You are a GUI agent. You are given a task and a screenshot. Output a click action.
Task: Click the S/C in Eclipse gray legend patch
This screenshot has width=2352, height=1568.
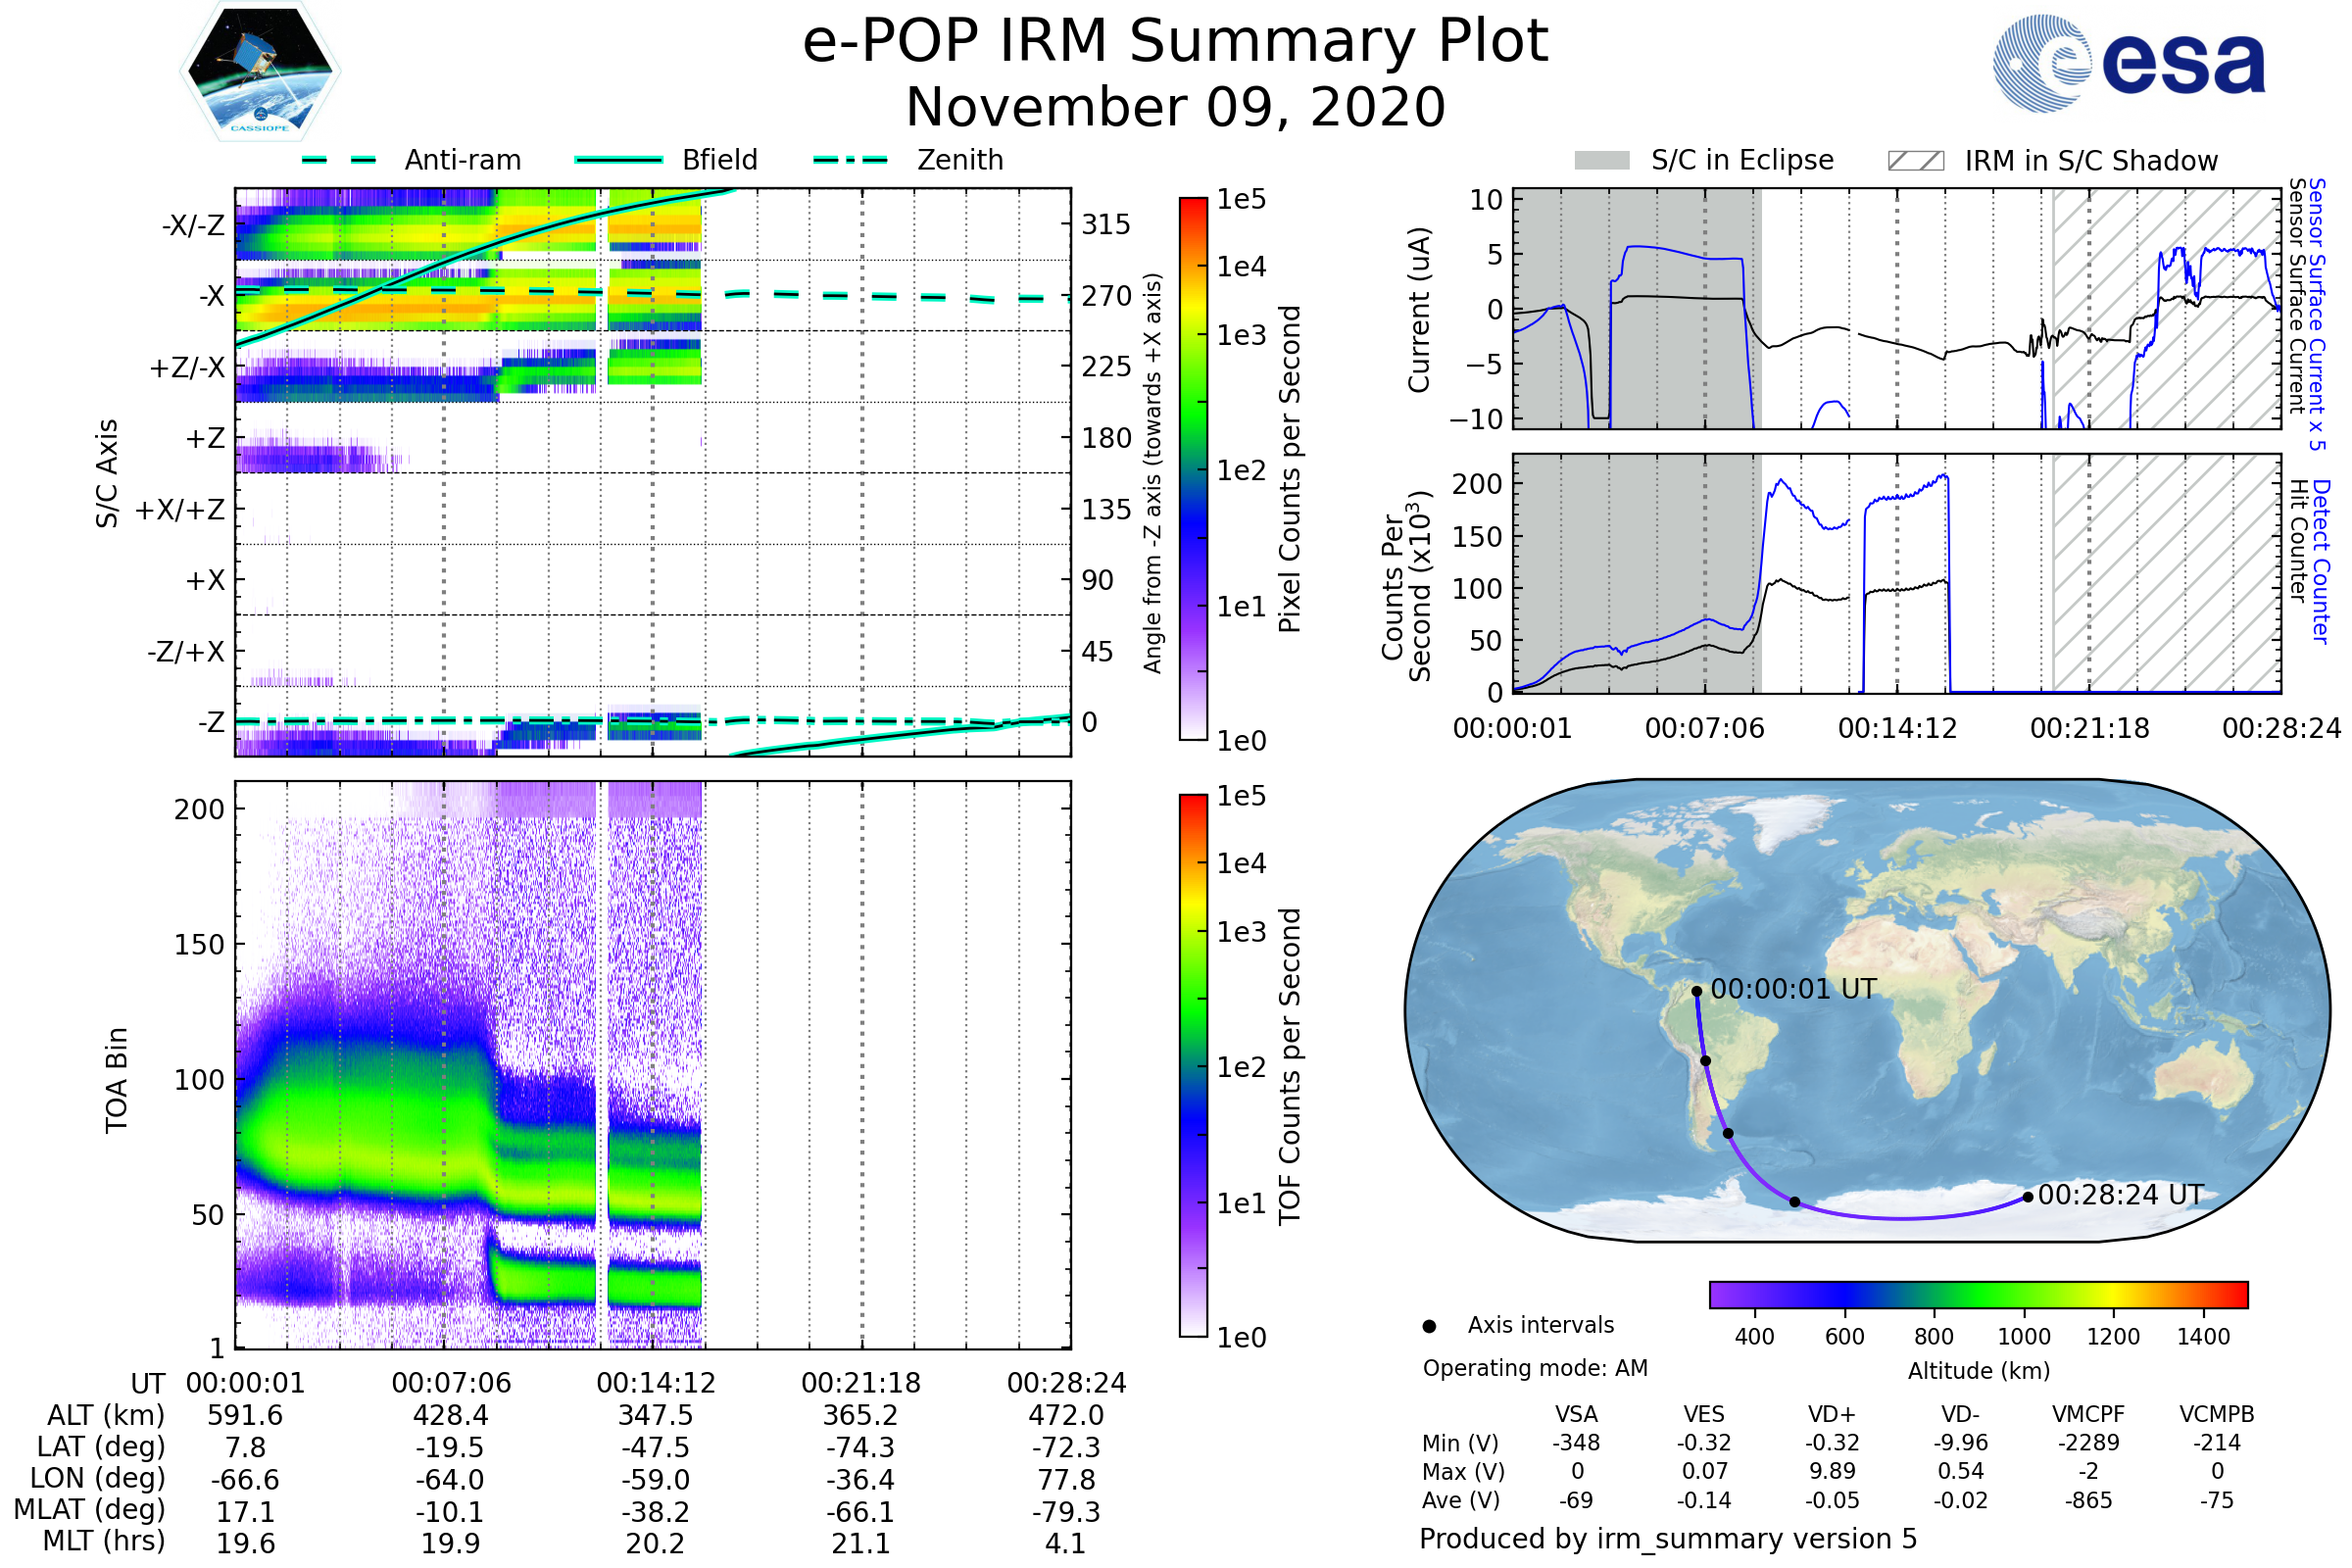tap(1602, 161)
